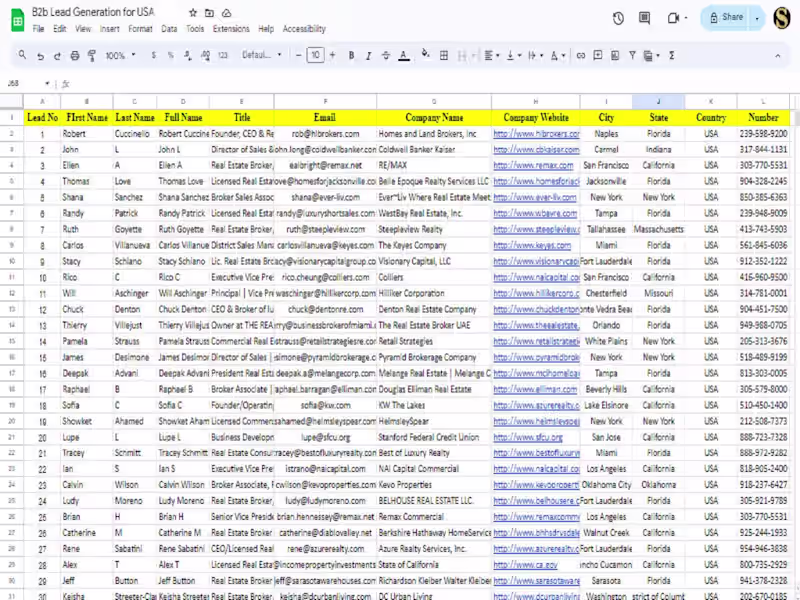
Task: Open the name box dropdown arrow
Action: [x=47, y=83]
